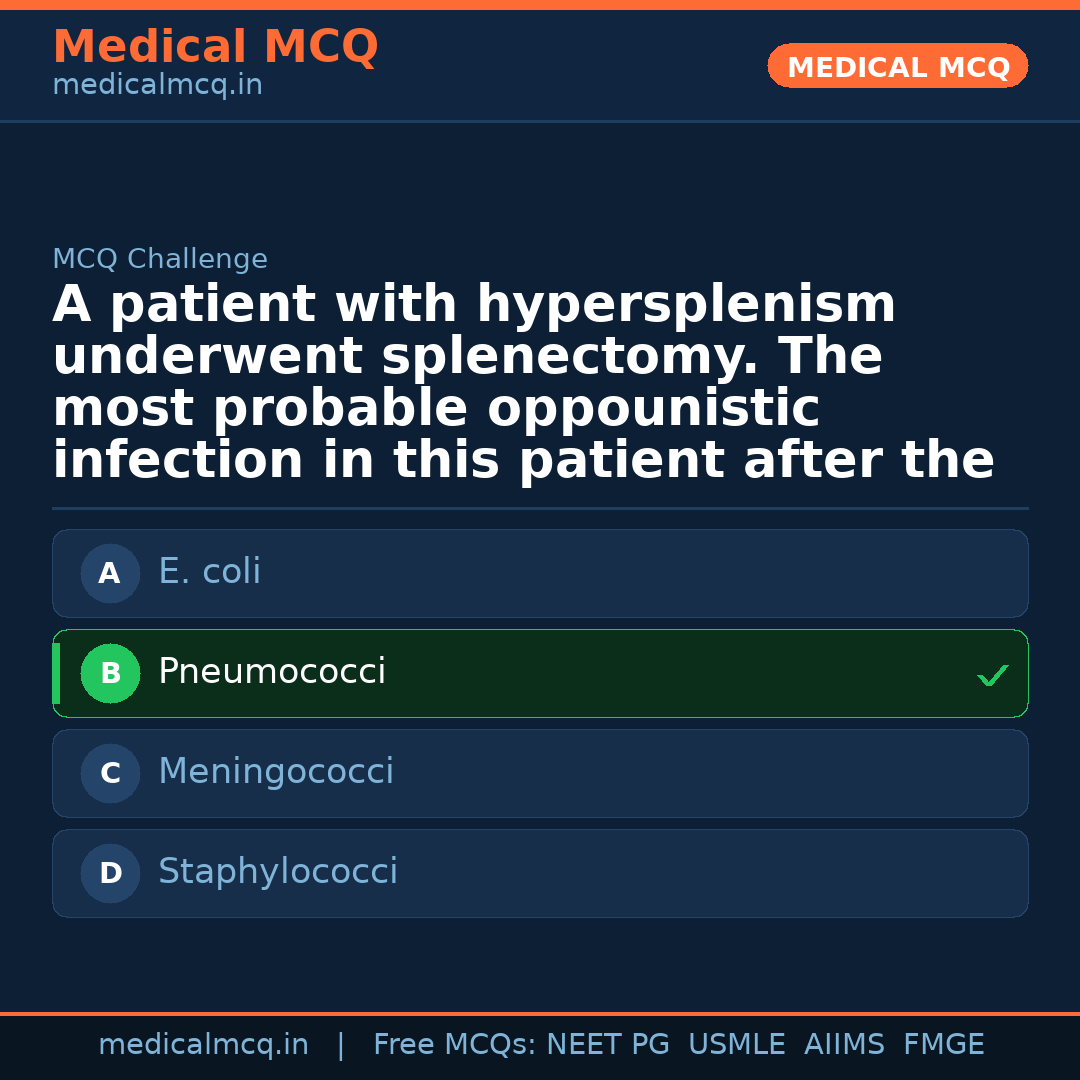This screenshot has width=1080, height=1080.
Task: Choose the Staphylococci answer option
Action: point(540,873)
